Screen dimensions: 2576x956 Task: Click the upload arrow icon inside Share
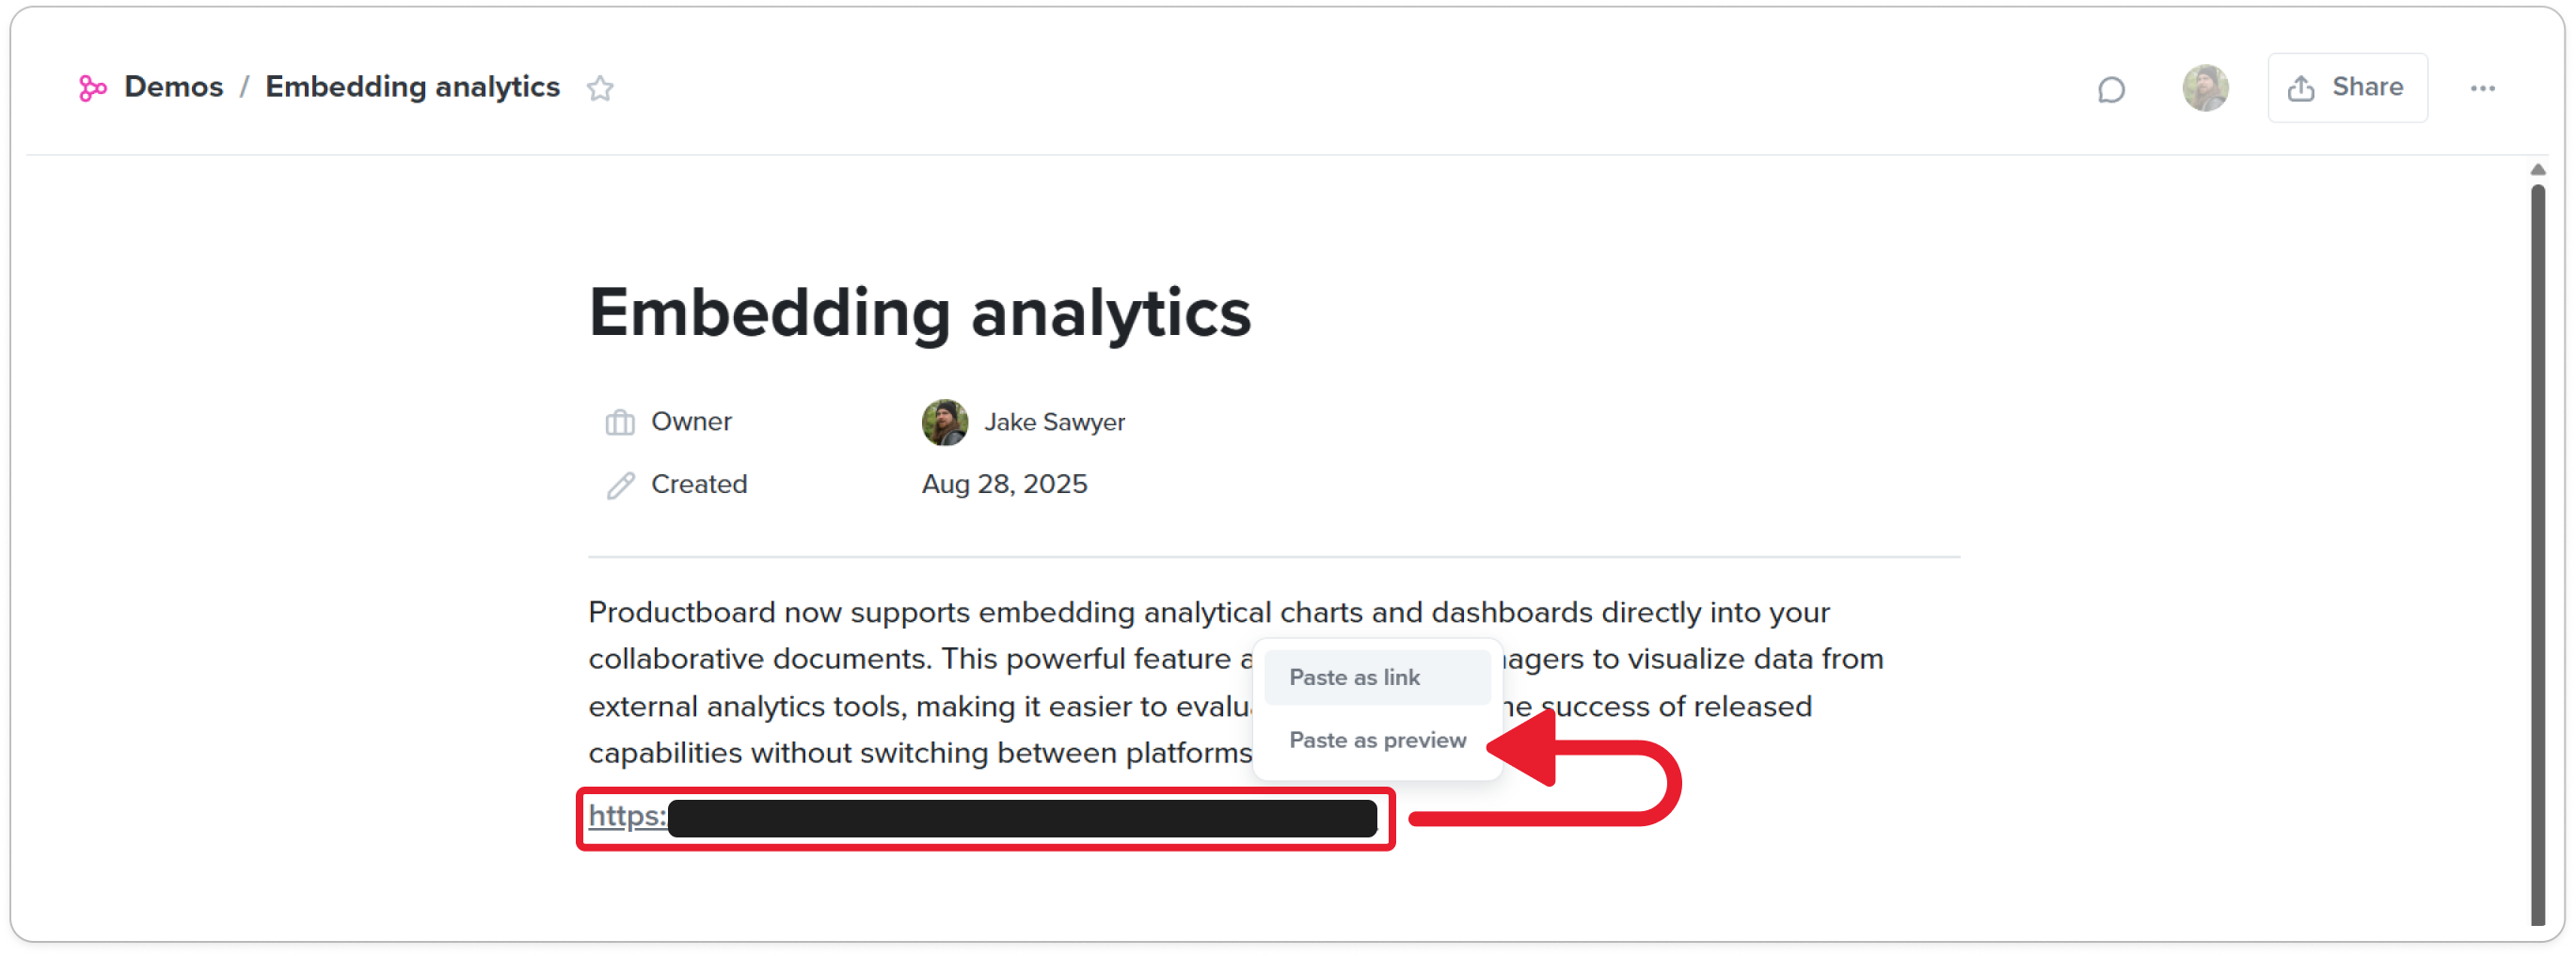pyautogui.click(x=2303, y=87)
